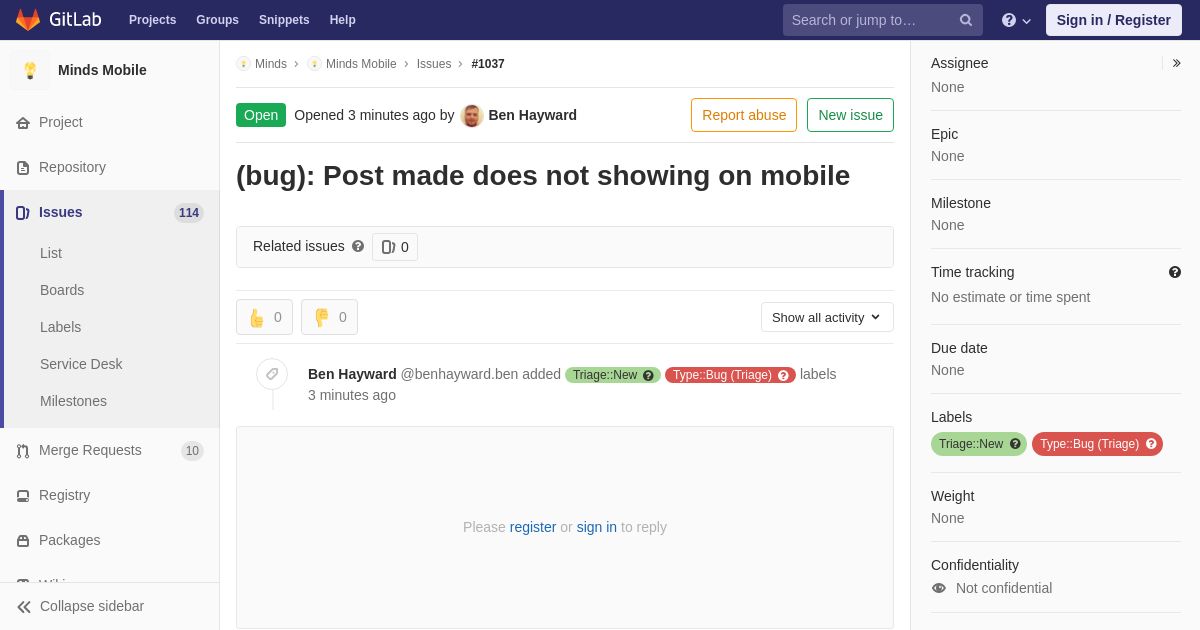
Task: Click the Report abuse button
Action: [x=744, y=115]
